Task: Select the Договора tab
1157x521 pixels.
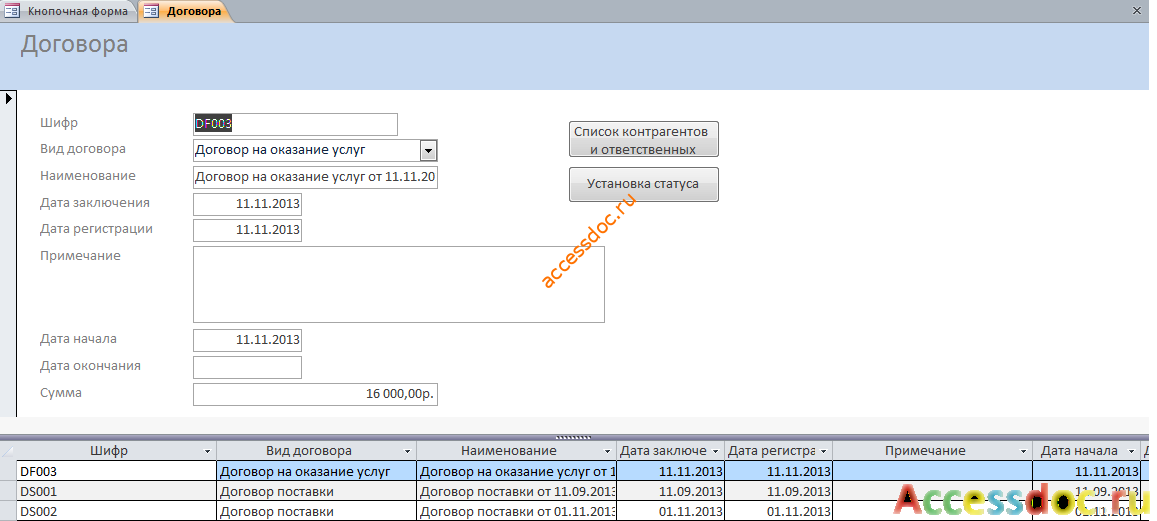Action: 184,11
